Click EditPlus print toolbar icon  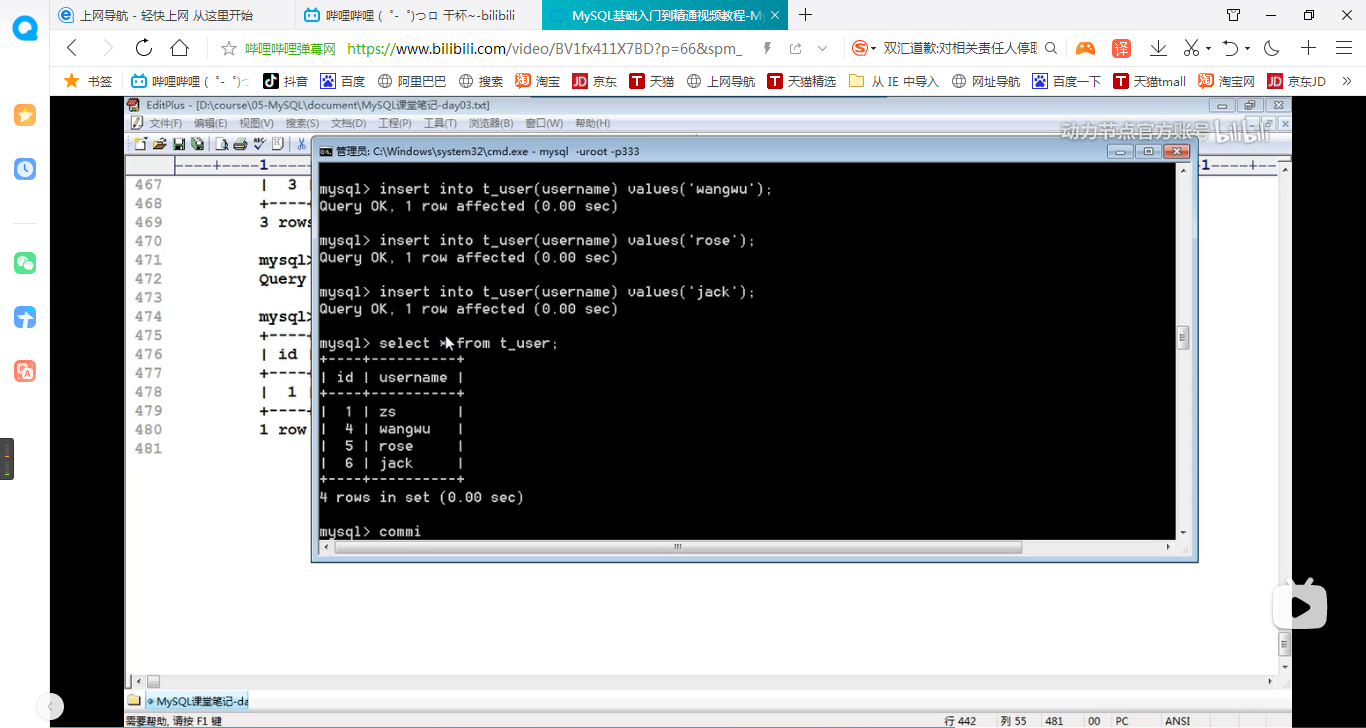pos(240,144)
